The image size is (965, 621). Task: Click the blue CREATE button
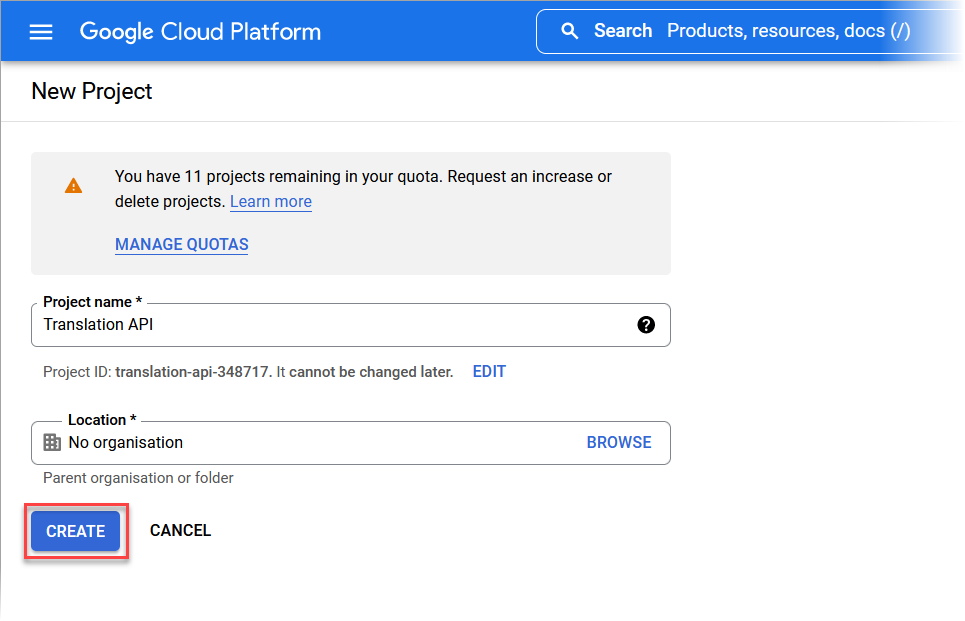pos(76,531)
